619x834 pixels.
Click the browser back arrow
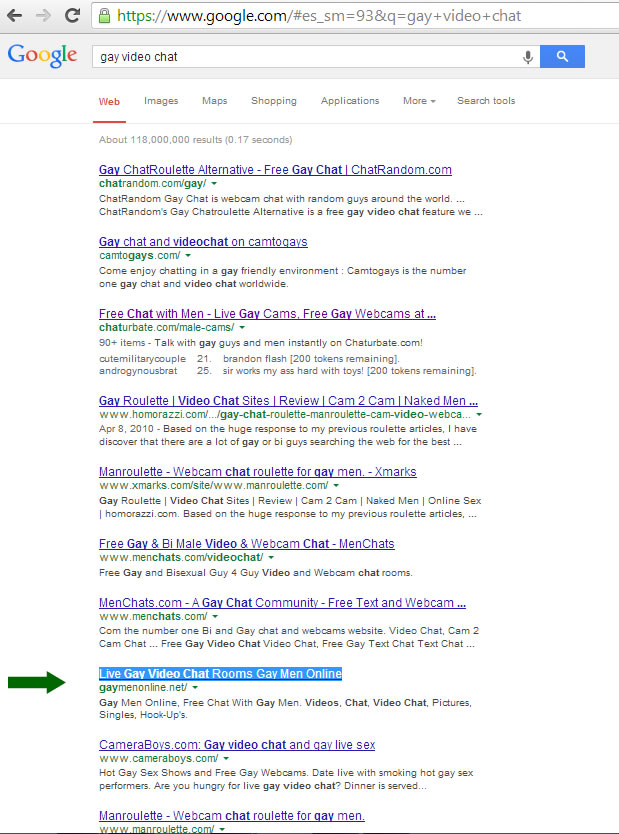[15, 16]
